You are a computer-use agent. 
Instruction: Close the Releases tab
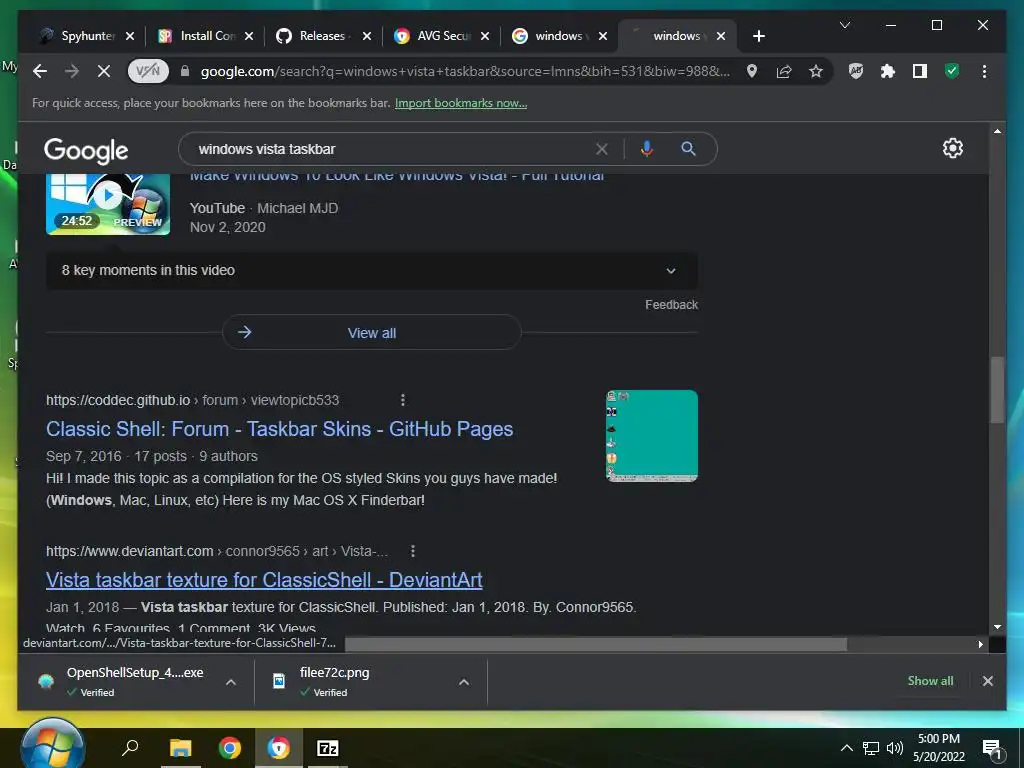coord(367,36)
